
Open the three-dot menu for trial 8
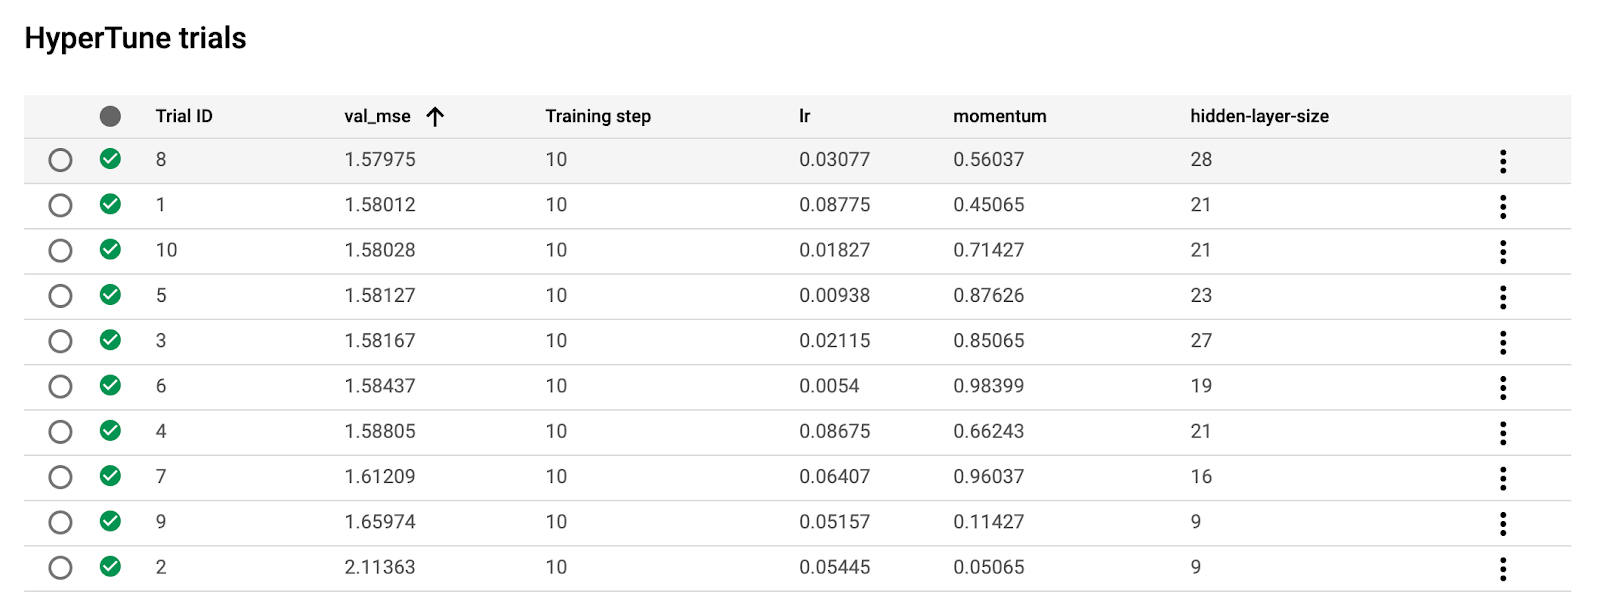(x=1502, y=161)
